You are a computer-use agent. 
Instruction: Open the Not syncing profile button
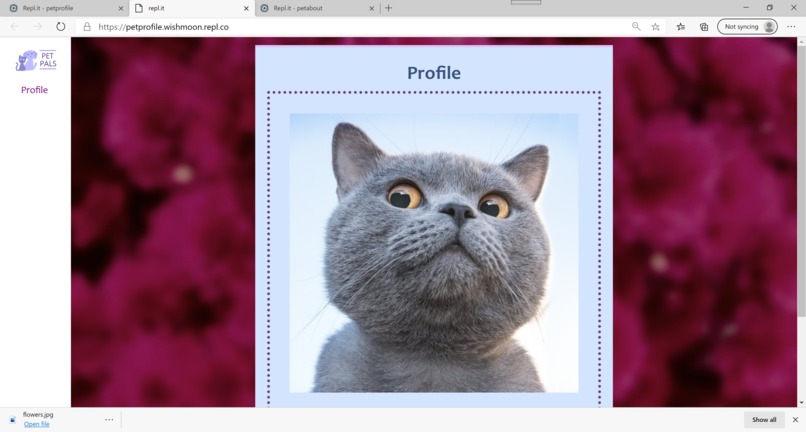(x=747, y=27)
